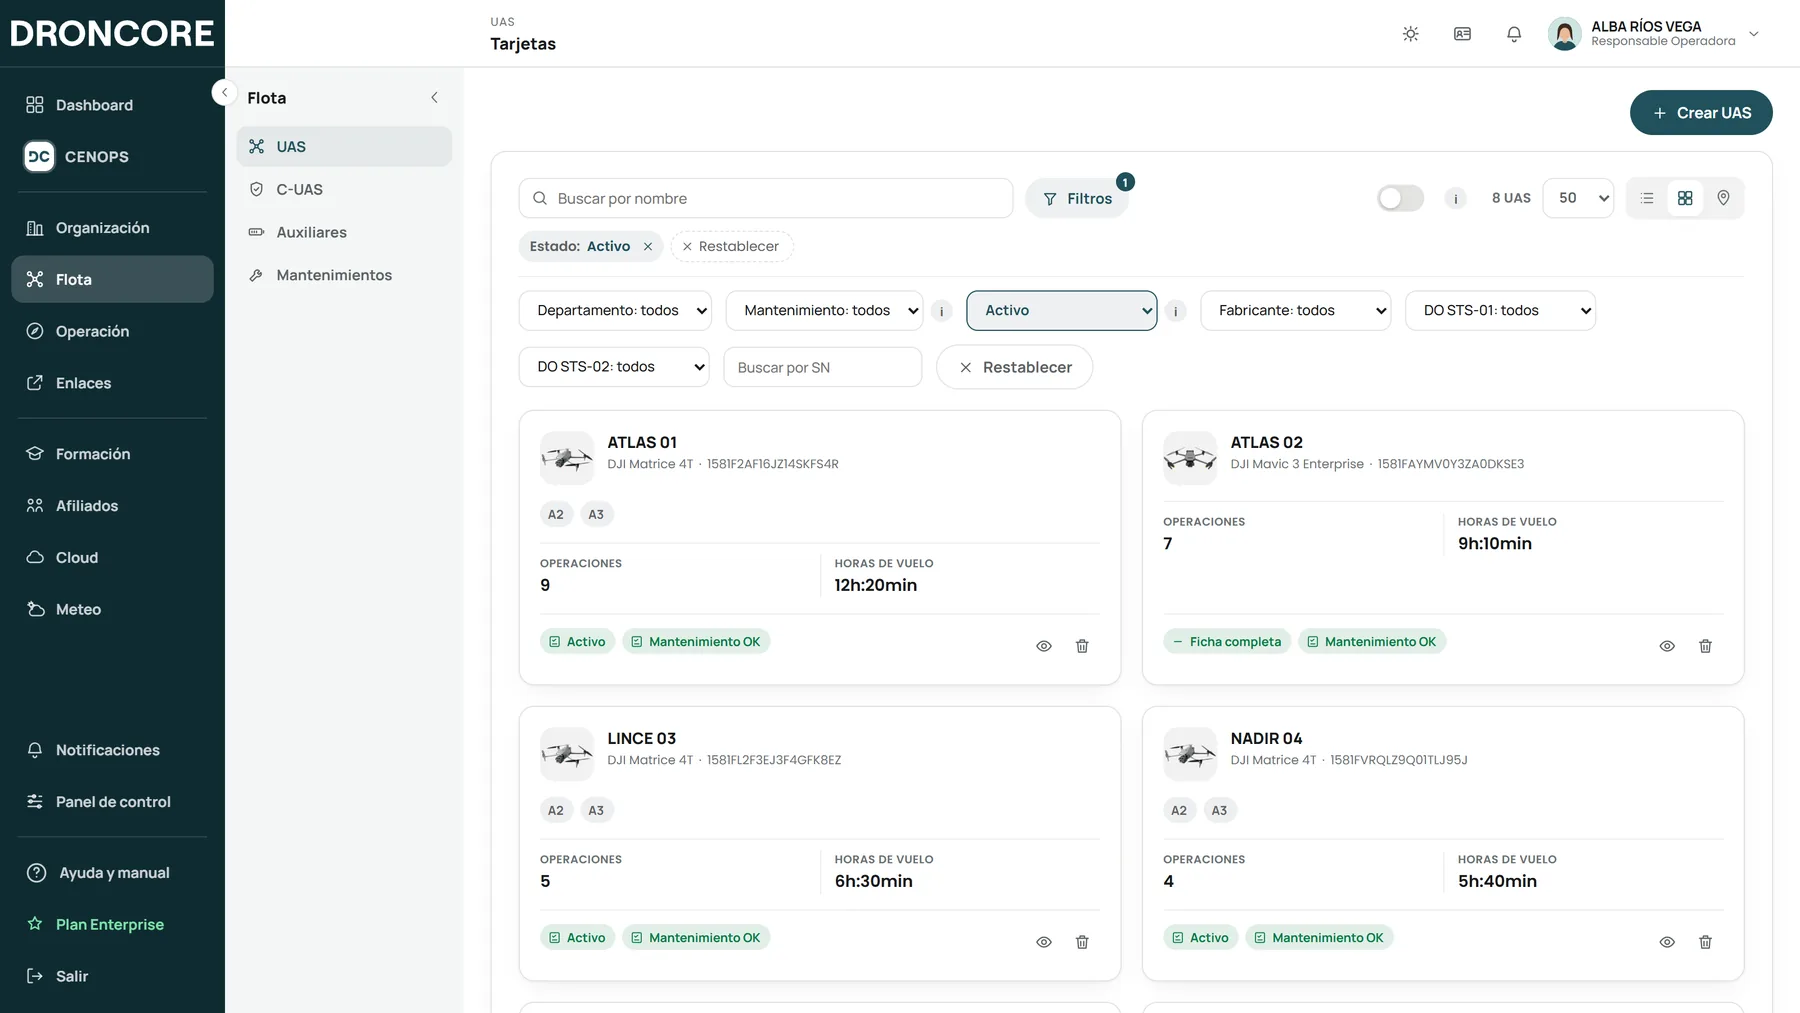View NADIR 04 details with eye icon
1800x1013 pixels.
point(1667,942)
